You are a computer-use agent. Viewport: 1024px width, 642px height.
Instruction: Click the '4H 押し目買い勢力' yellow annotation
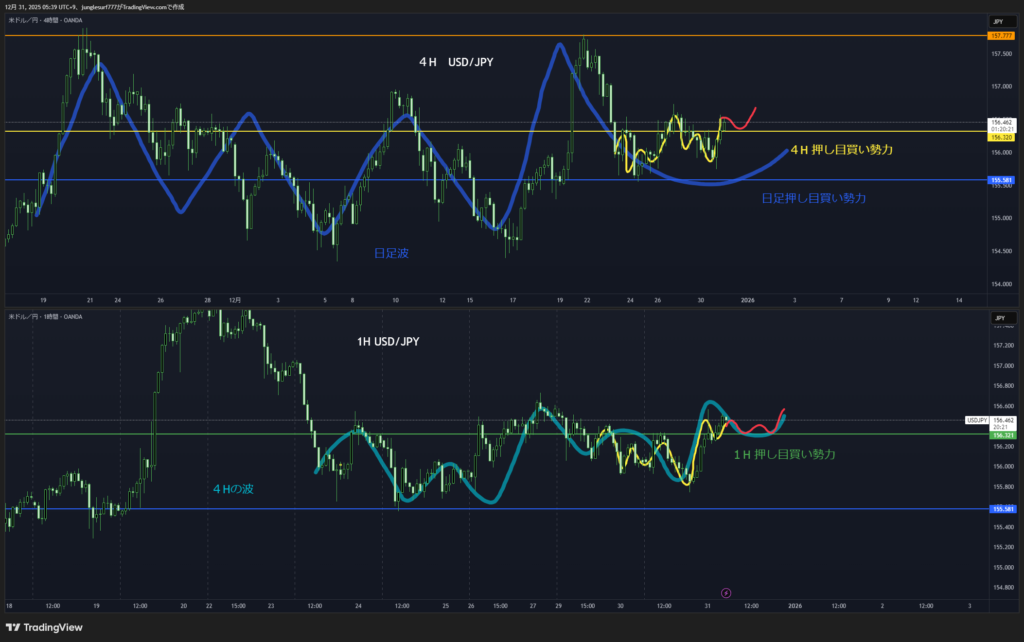[841, 149]
